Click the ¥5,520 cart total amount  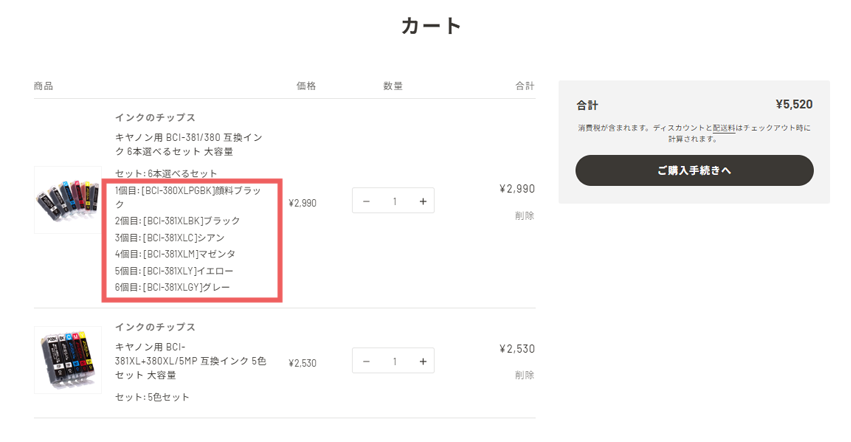tap(793, 104)
